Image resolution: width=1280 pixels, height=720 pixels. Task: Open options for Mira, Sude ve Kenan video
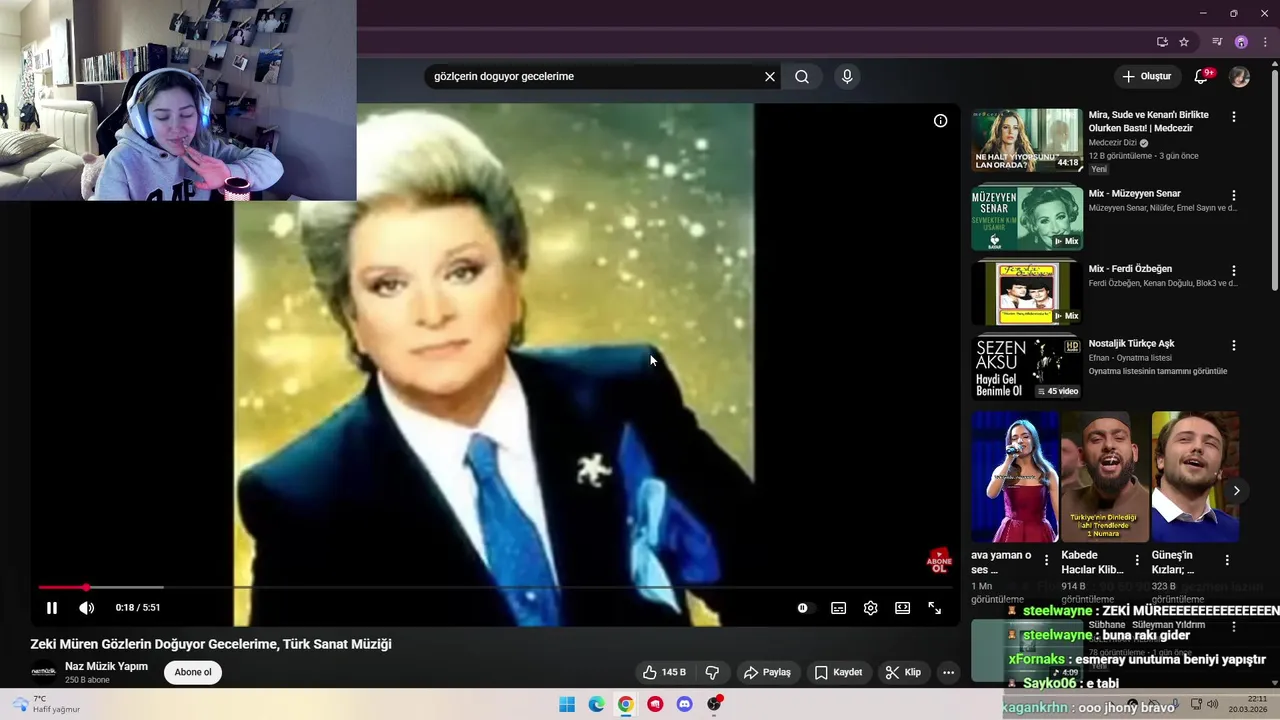pyautogui.click(x=1234, y=117)
